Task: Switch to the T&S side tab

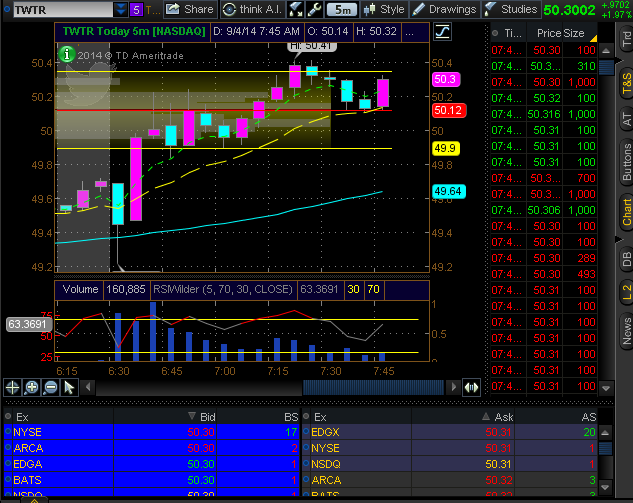Action: pyautogui.click(x=626, y=84)
